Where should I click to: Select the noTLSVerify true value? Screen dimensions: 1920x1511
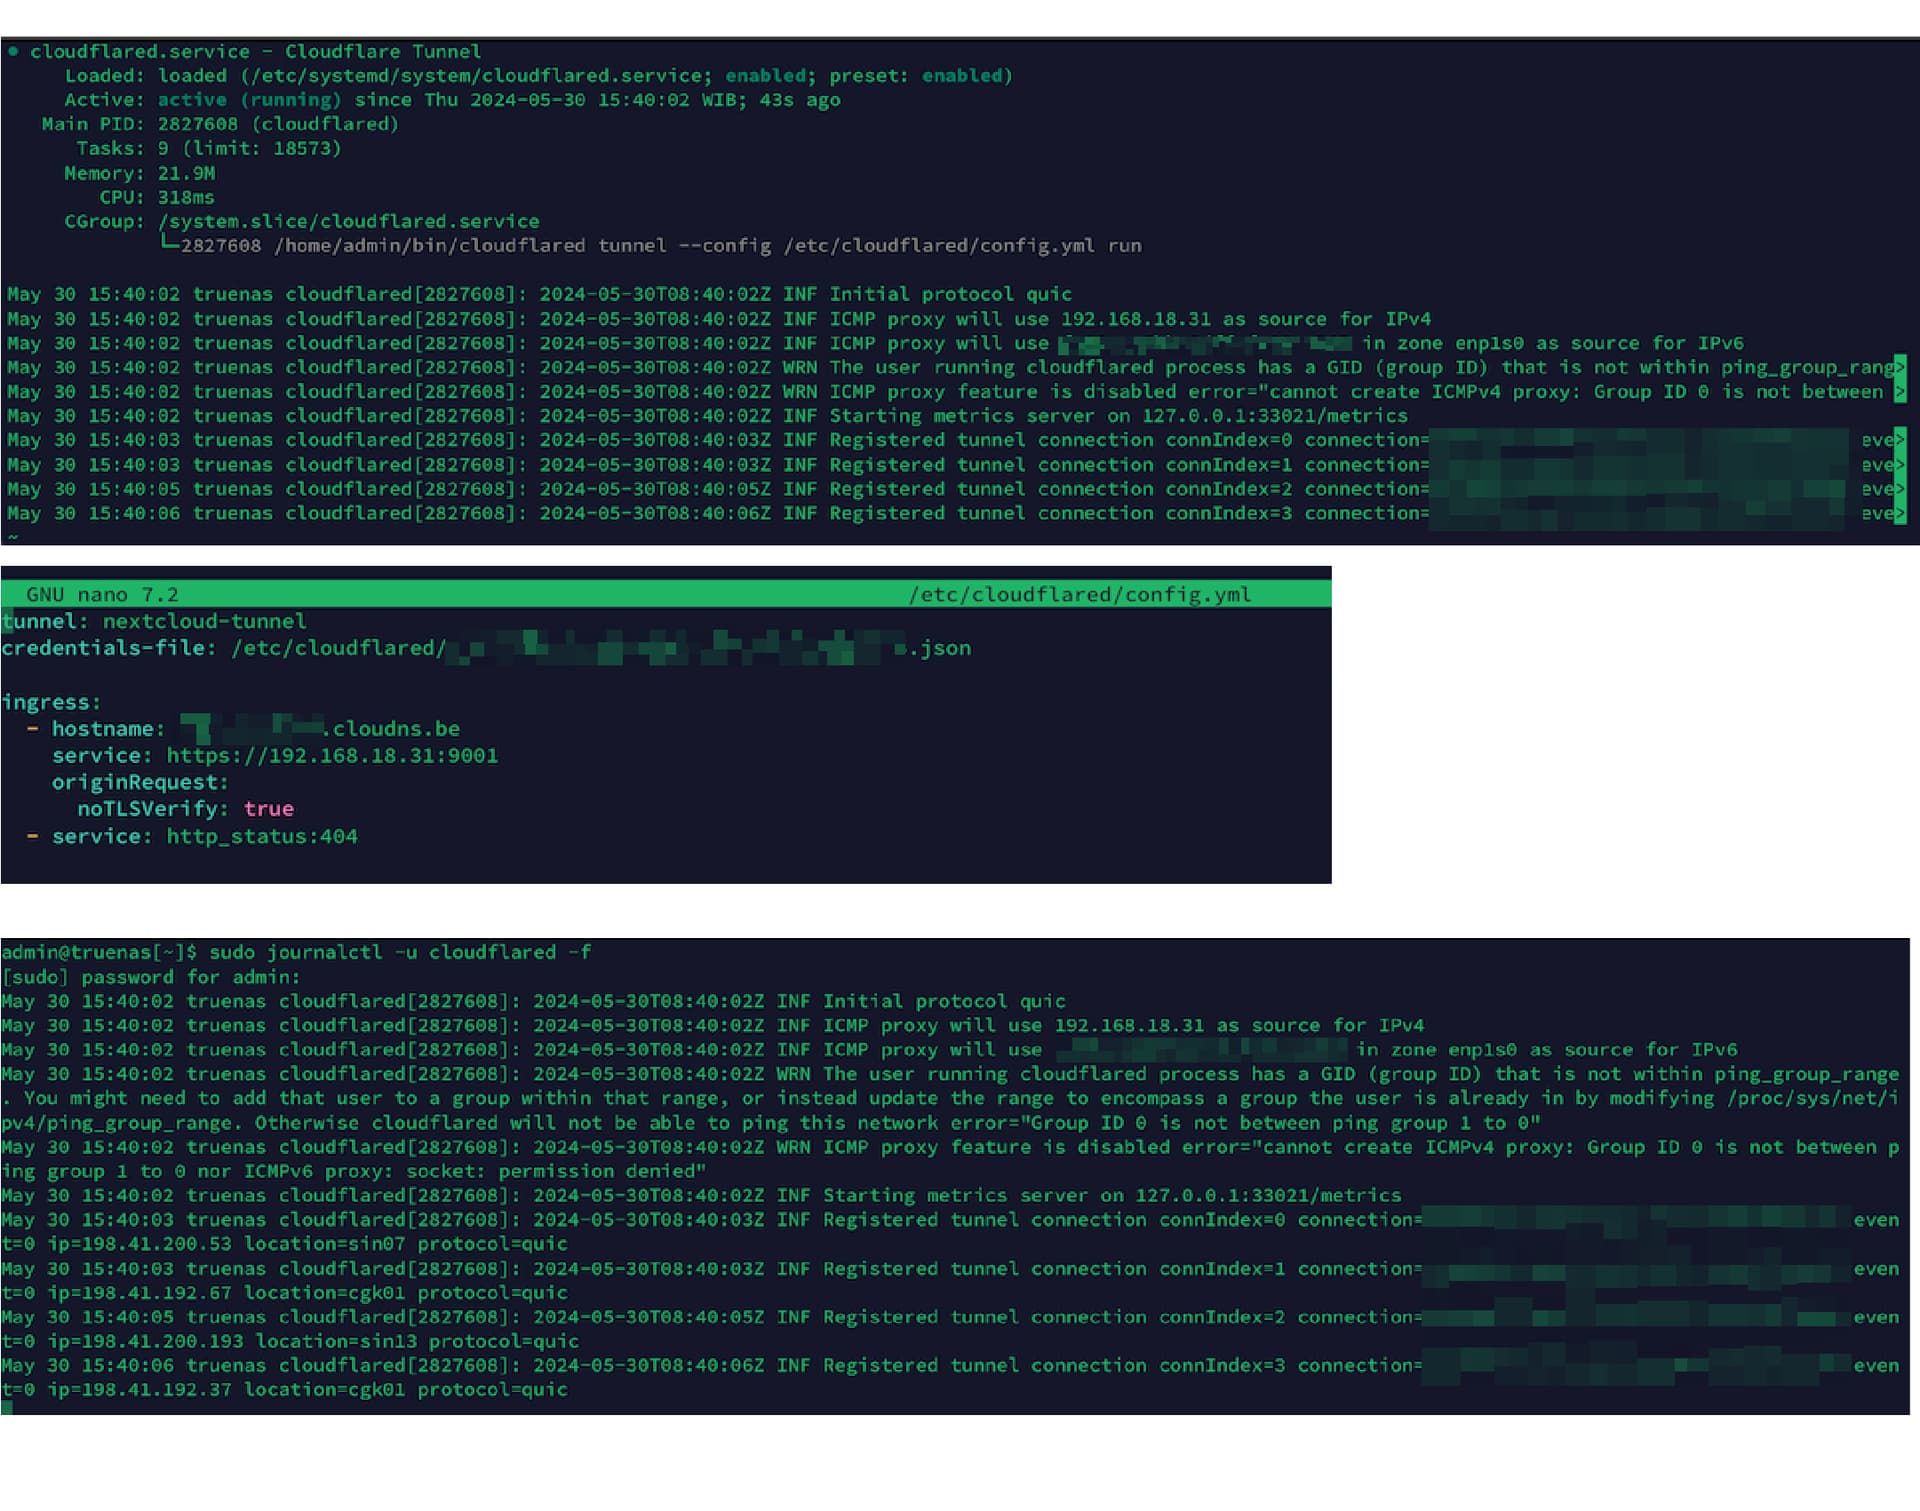(x=268, y=808)
